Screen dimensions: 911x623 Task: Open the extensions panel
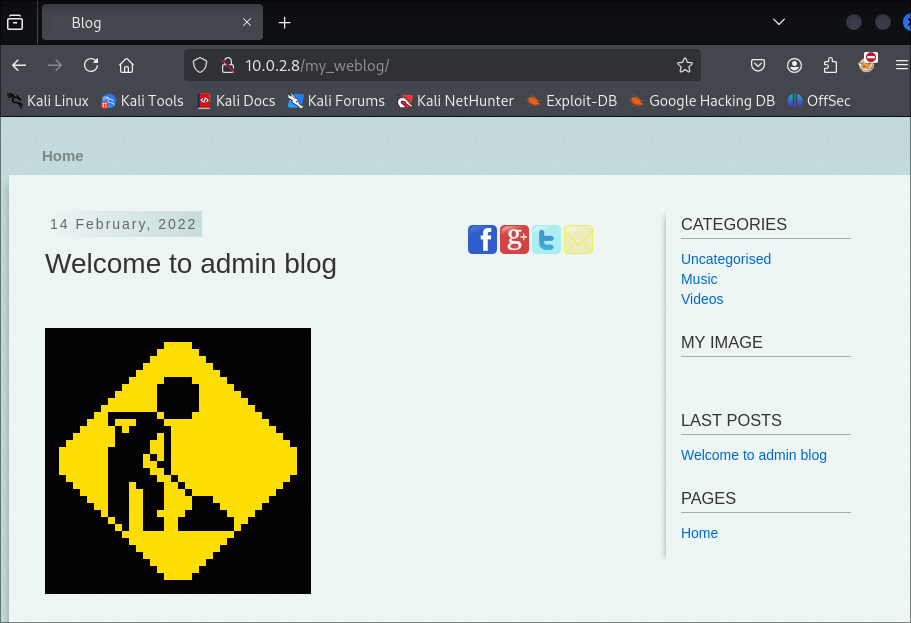click(x=830, y=64)
